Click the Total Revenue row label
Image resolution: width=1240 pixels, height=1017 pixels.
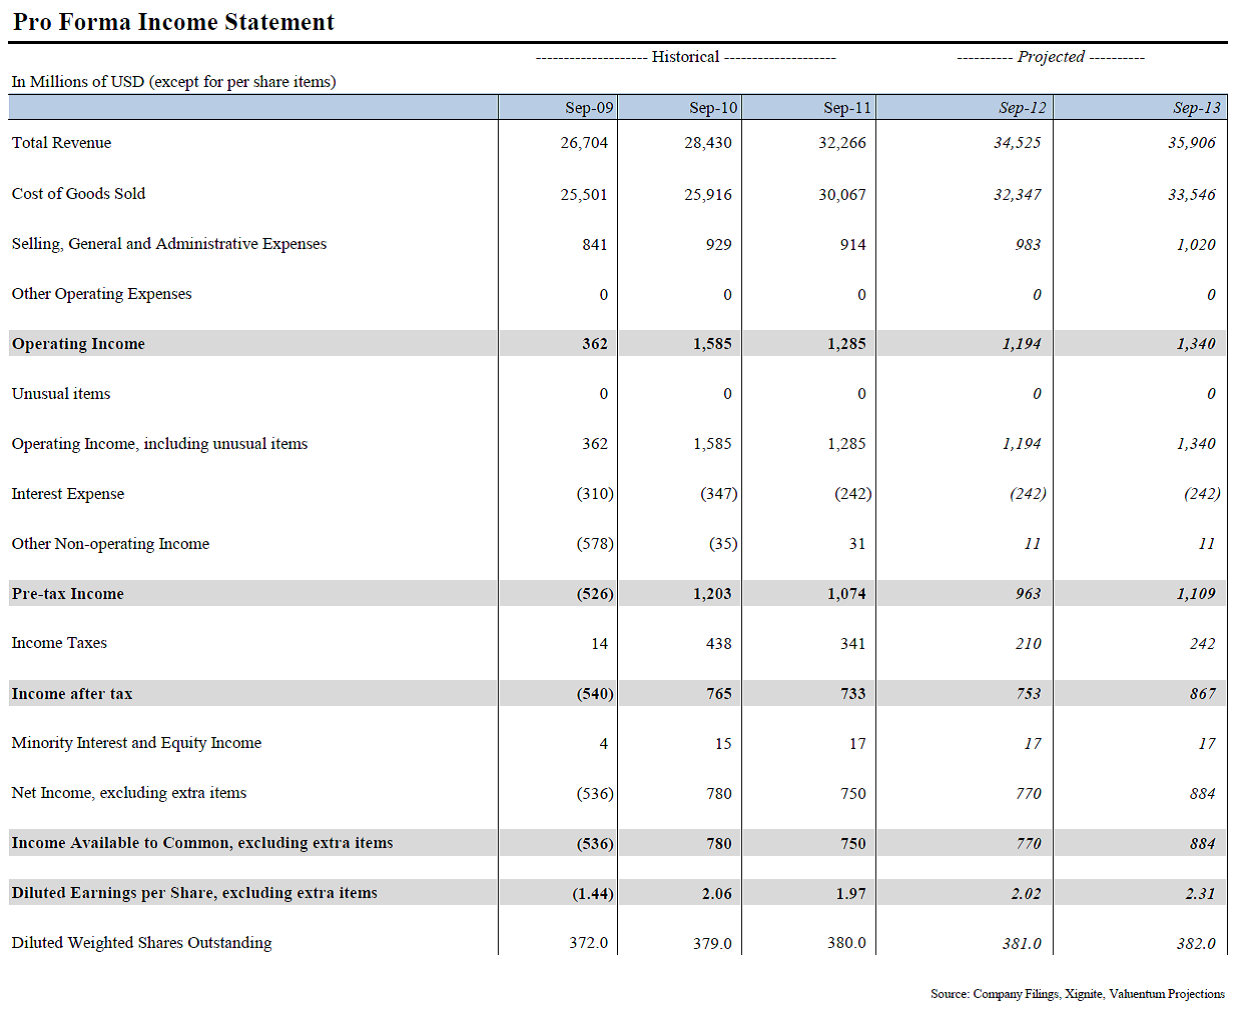click(61, 143)
